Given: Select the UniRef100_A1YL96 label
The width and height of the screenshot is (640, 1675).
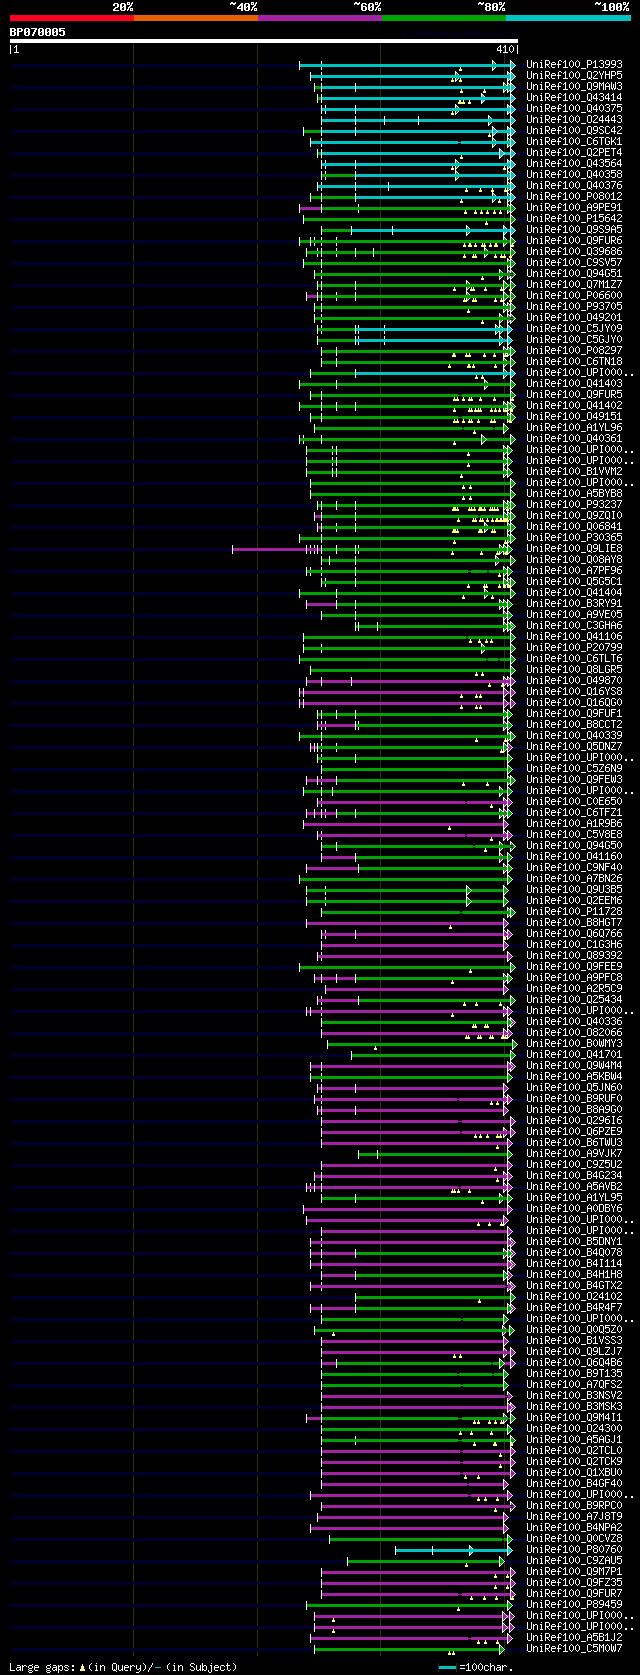Looking at the screenshot, I should pos(574,428).
